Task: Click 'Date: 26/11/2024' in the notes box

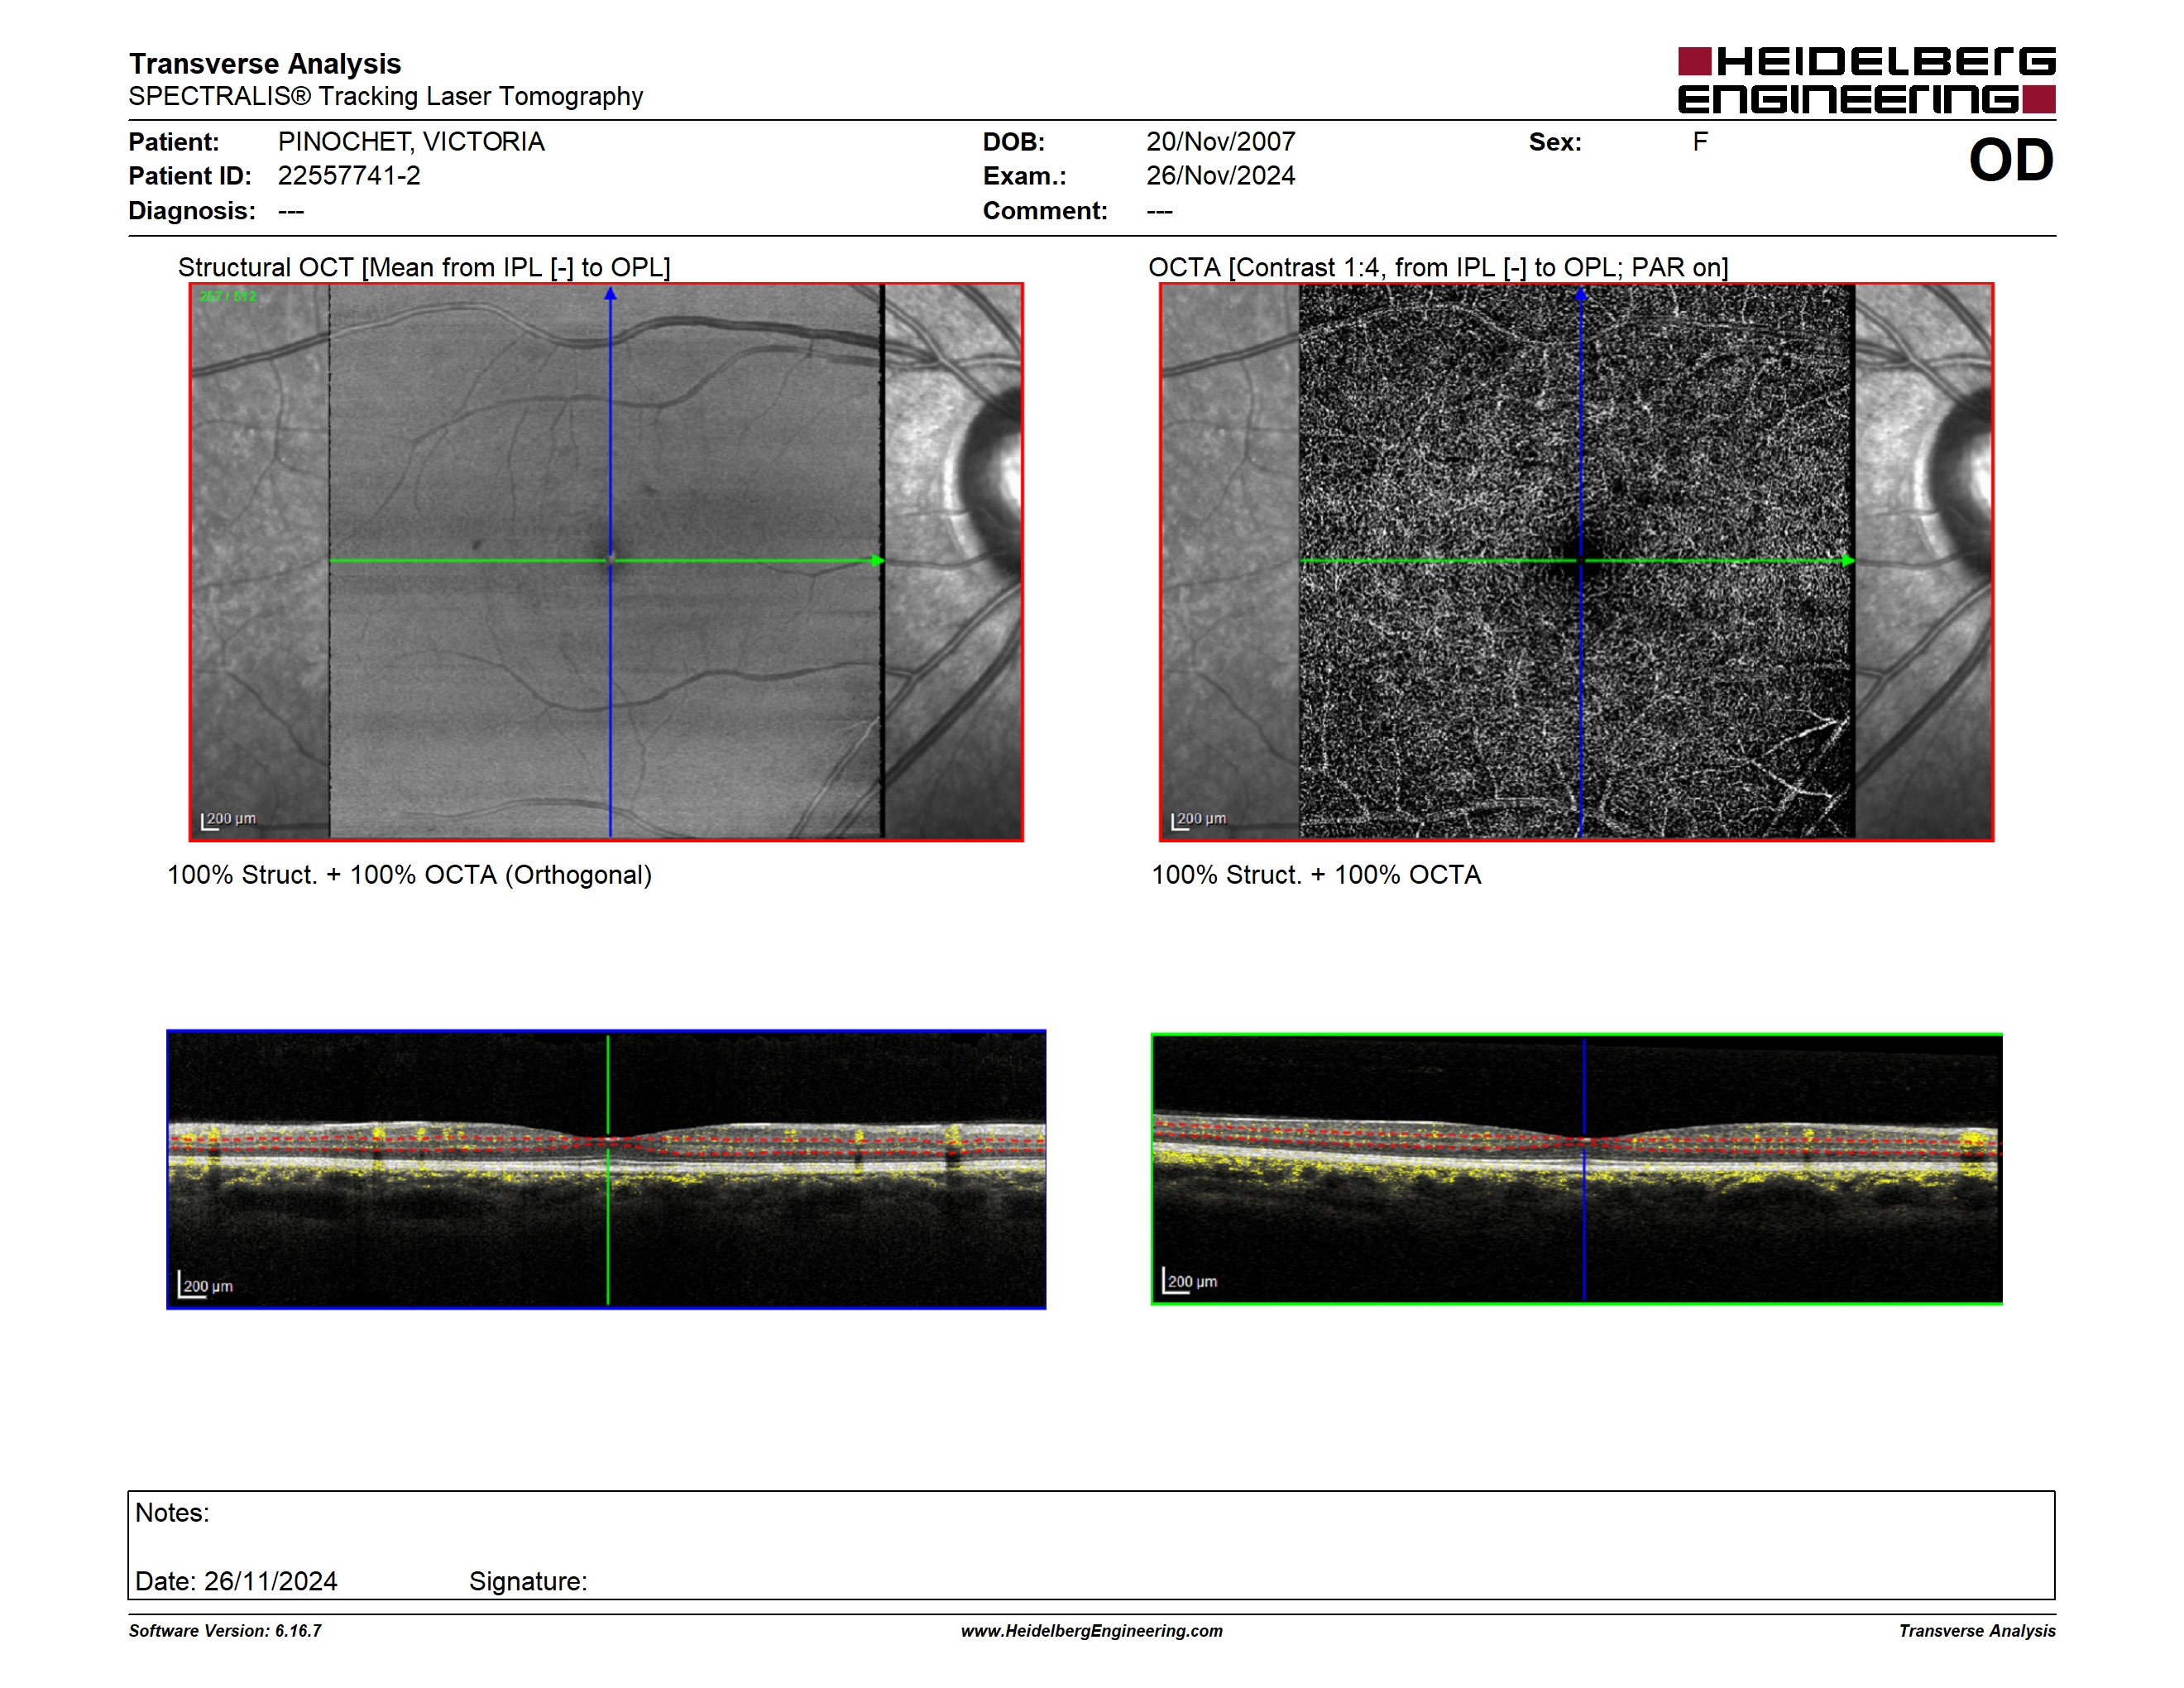Action: 236,1582
